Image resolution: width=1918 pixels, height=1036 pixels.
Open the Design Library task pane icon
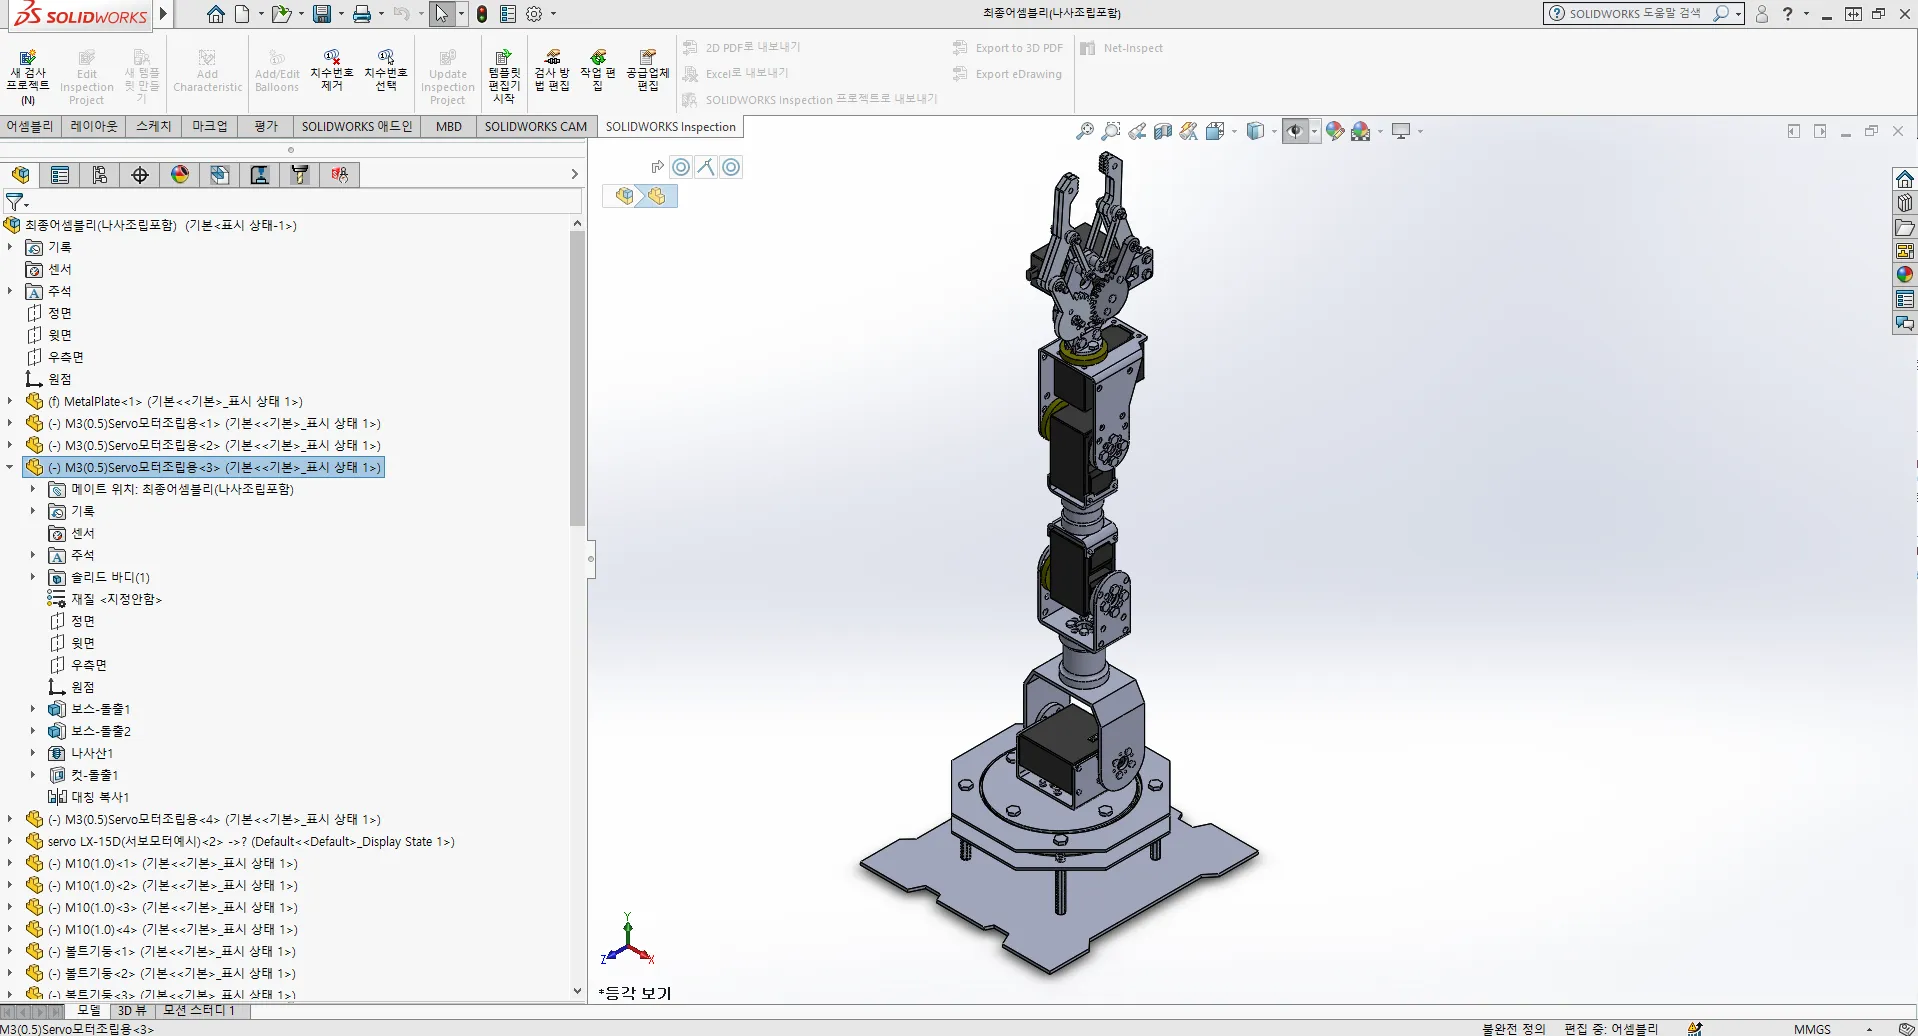coord(1905,203)
